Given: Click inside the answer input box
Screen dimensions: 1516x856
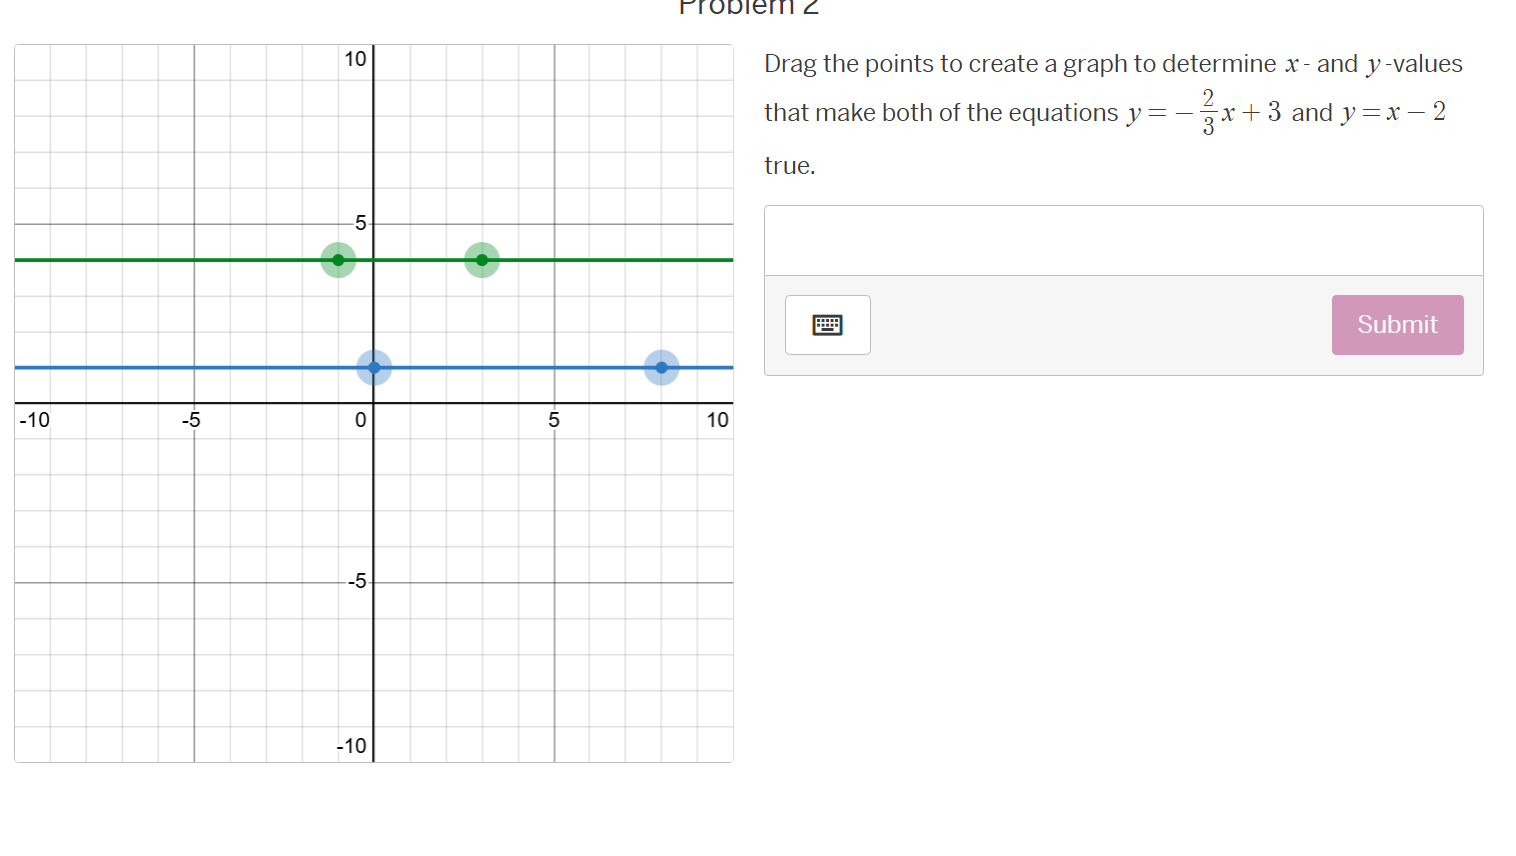Looking at the screenshot, I should pyautogui.click(x=1123, y=240).
